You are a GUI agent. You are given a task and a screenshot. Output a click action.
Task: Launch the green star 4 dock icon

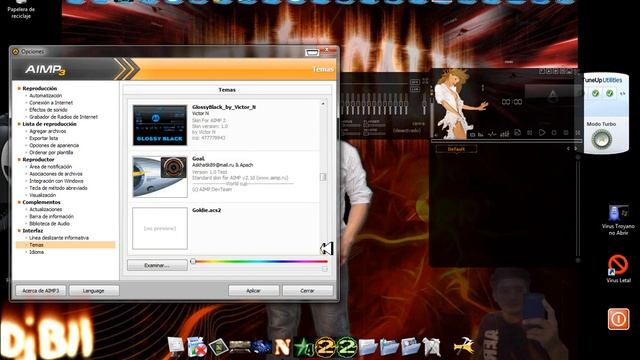(x=303, y=347)
